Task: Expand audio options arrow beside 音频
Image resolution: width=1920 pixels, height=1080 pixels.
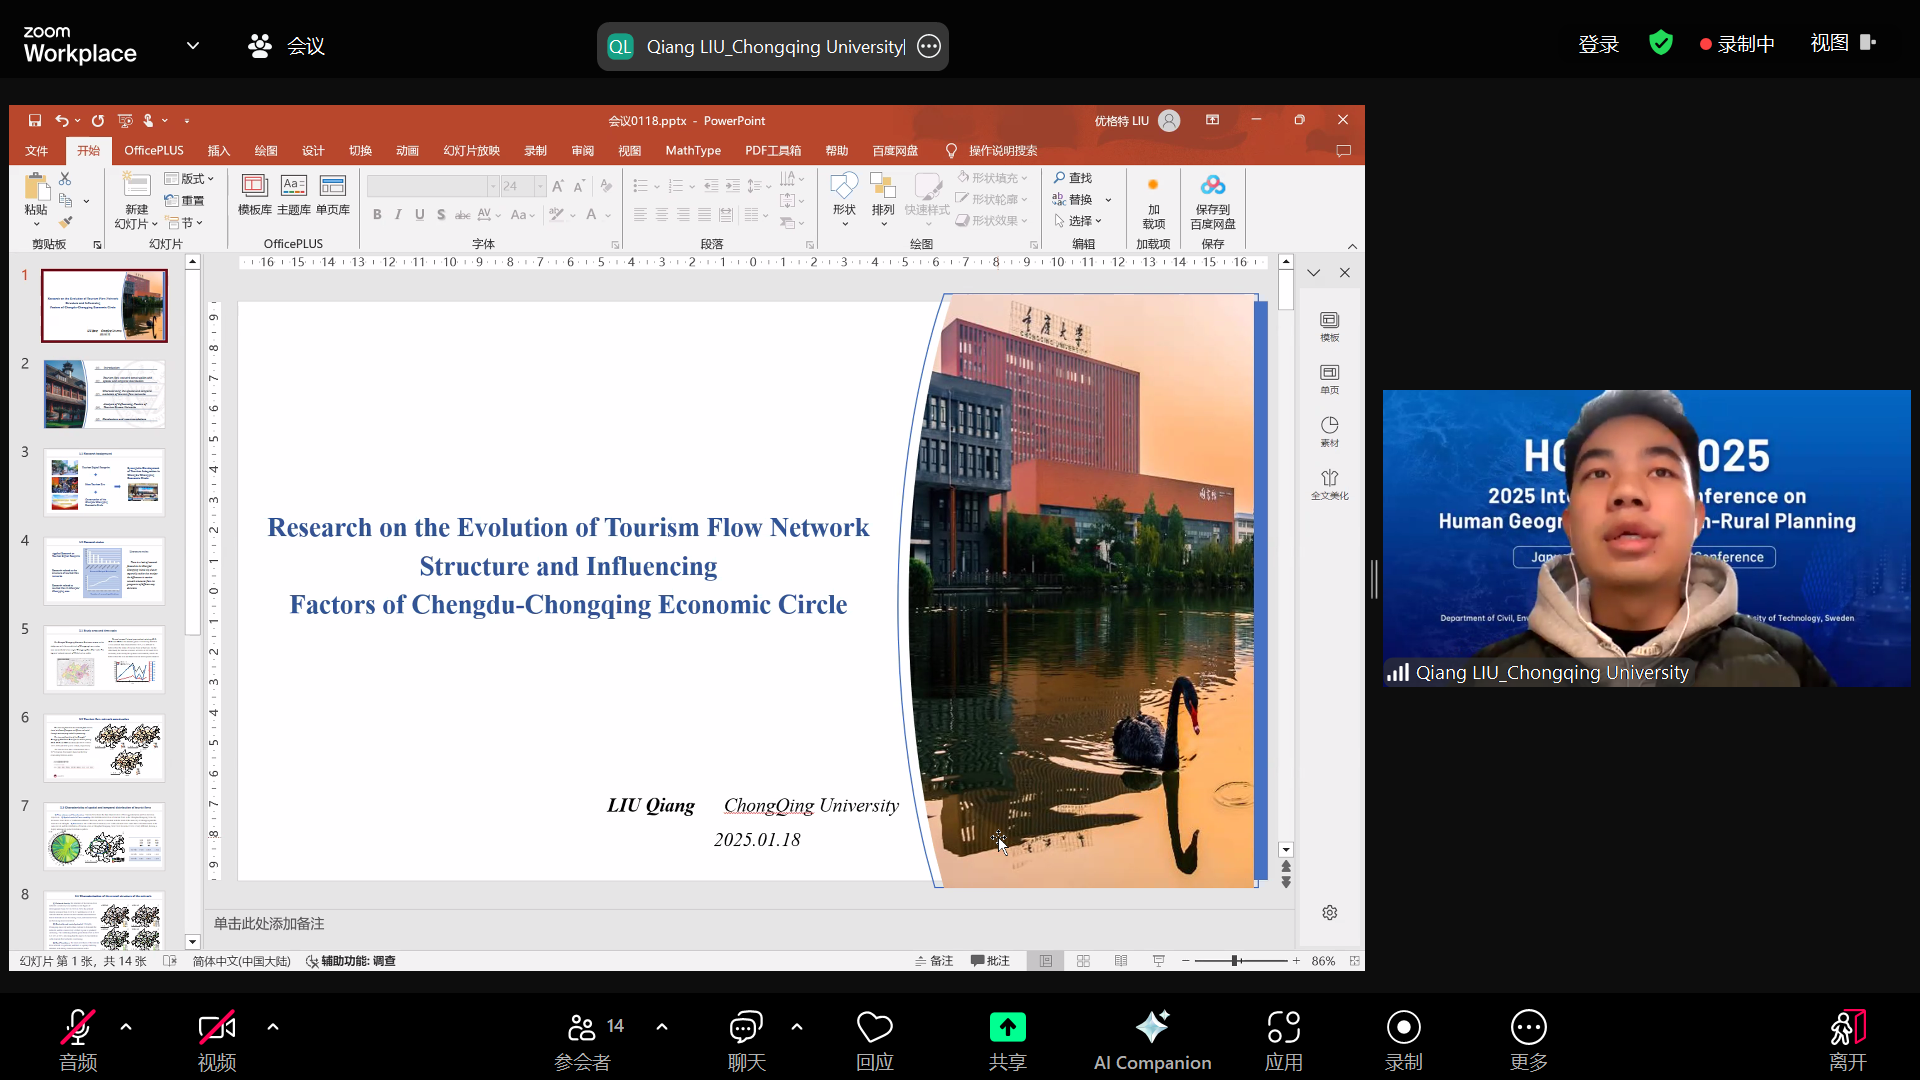Action: click(x=126, y=1027)
